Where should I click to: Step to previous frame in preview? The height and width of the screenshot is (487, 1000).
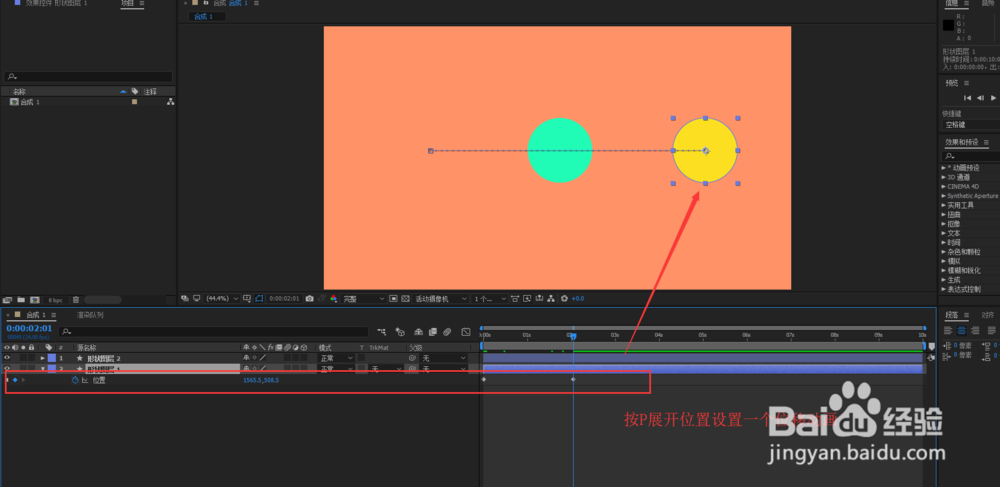[980, 98]
